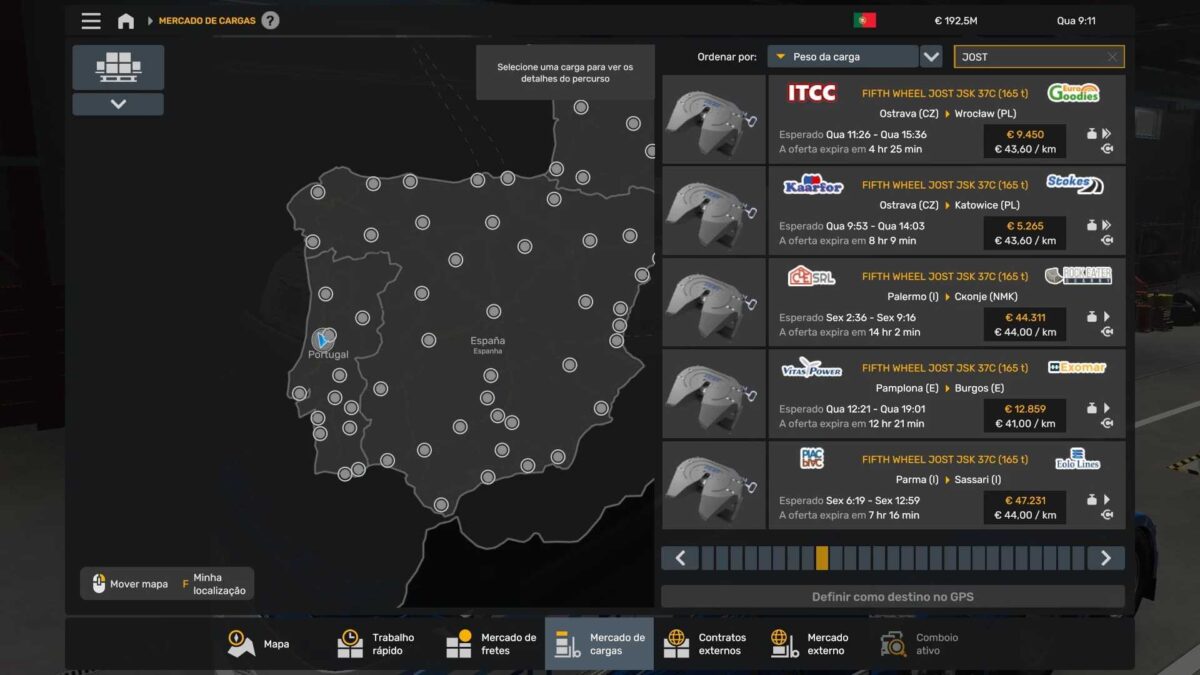Click player location marker near Portugal
The image size is (1200, 675).
coord(322,340)
